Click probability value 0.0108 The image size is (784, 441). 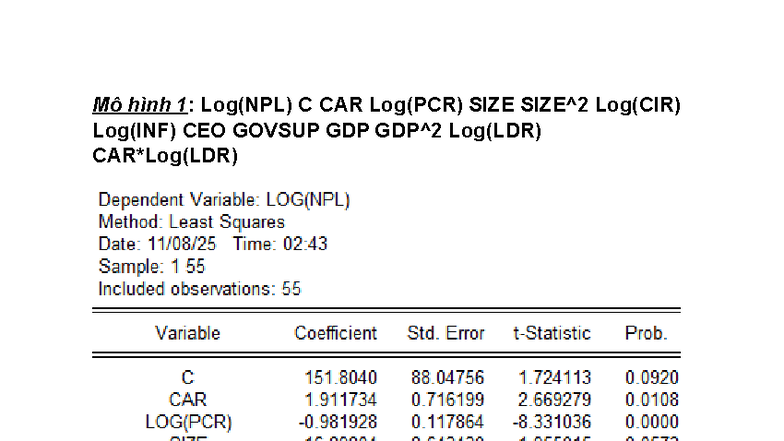pyautogui.click(x=652, y=400)
